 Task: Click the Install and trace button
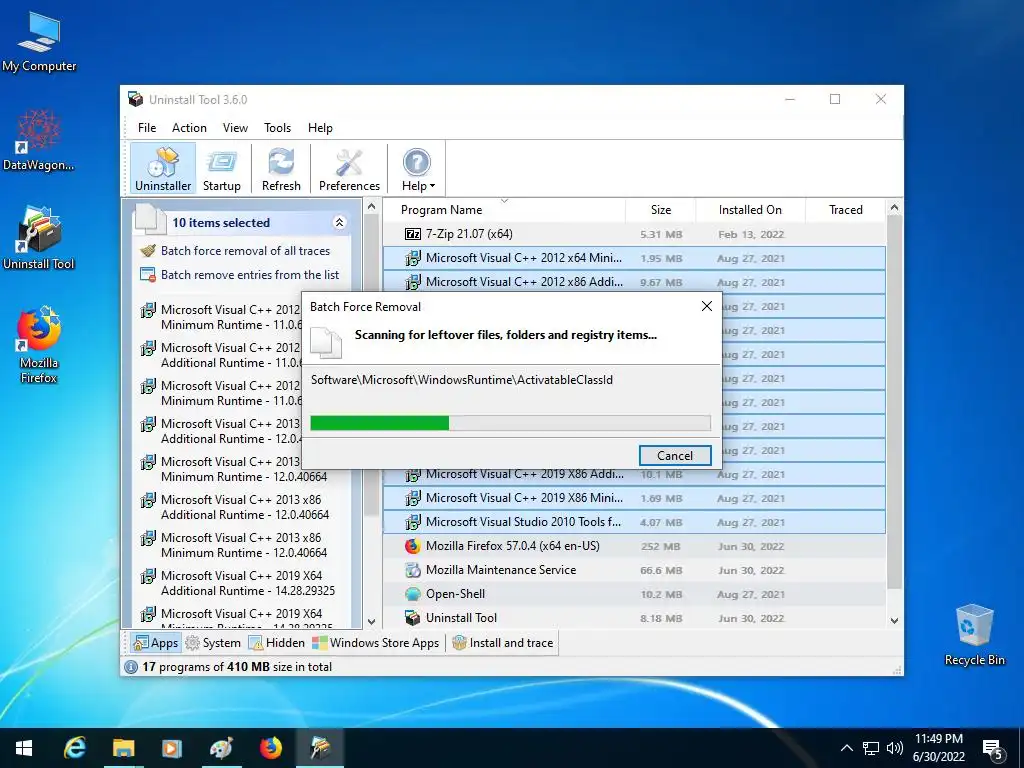tap(503, 643)
